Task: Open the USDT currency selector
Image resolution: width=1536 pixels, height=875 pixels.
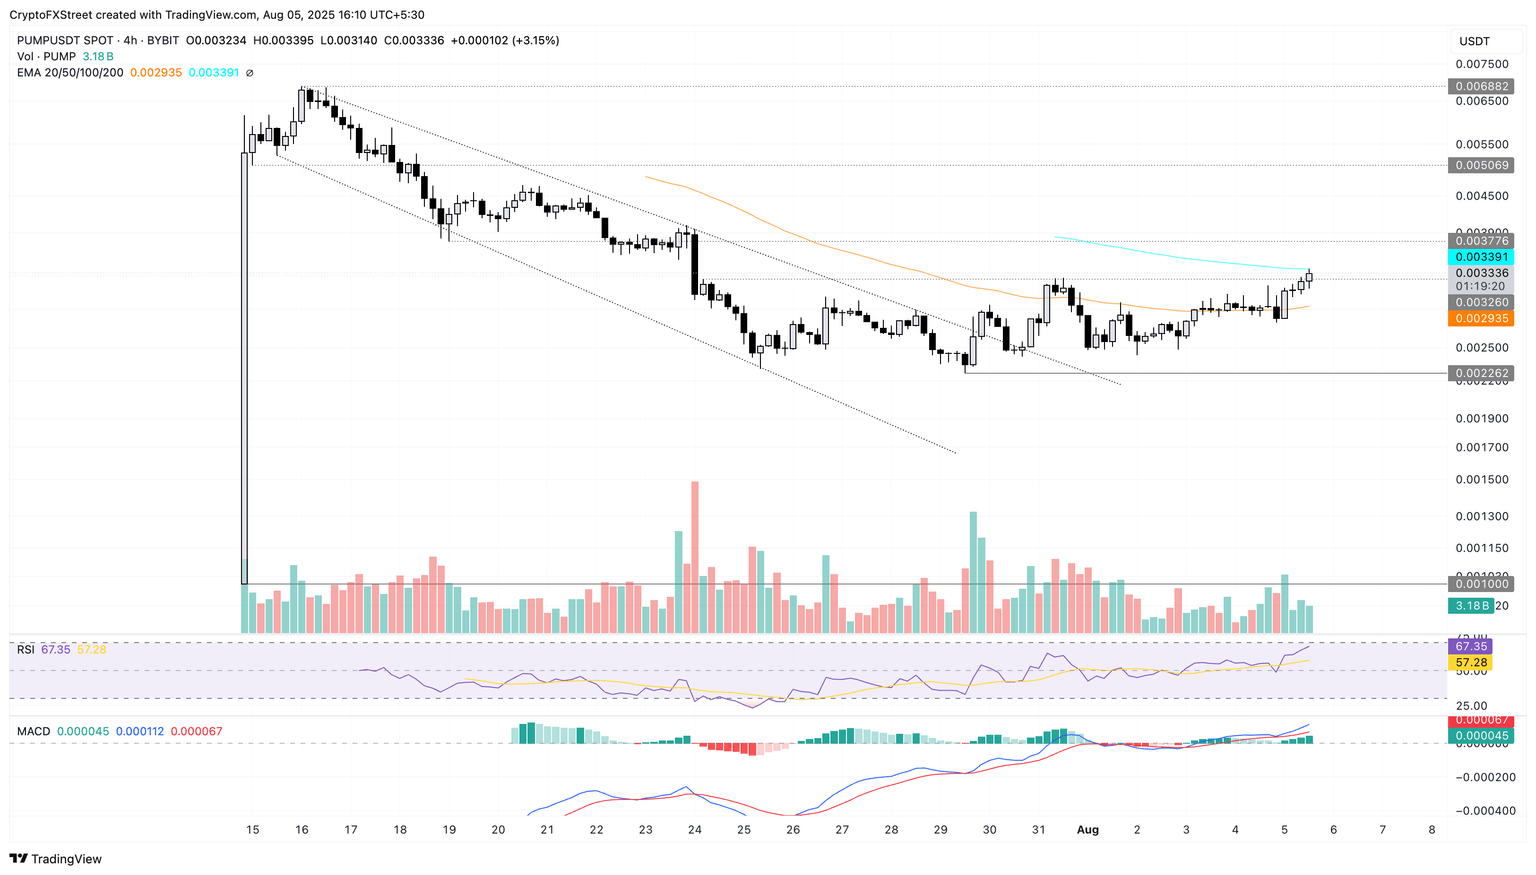Action: [x=1475, y=41]
